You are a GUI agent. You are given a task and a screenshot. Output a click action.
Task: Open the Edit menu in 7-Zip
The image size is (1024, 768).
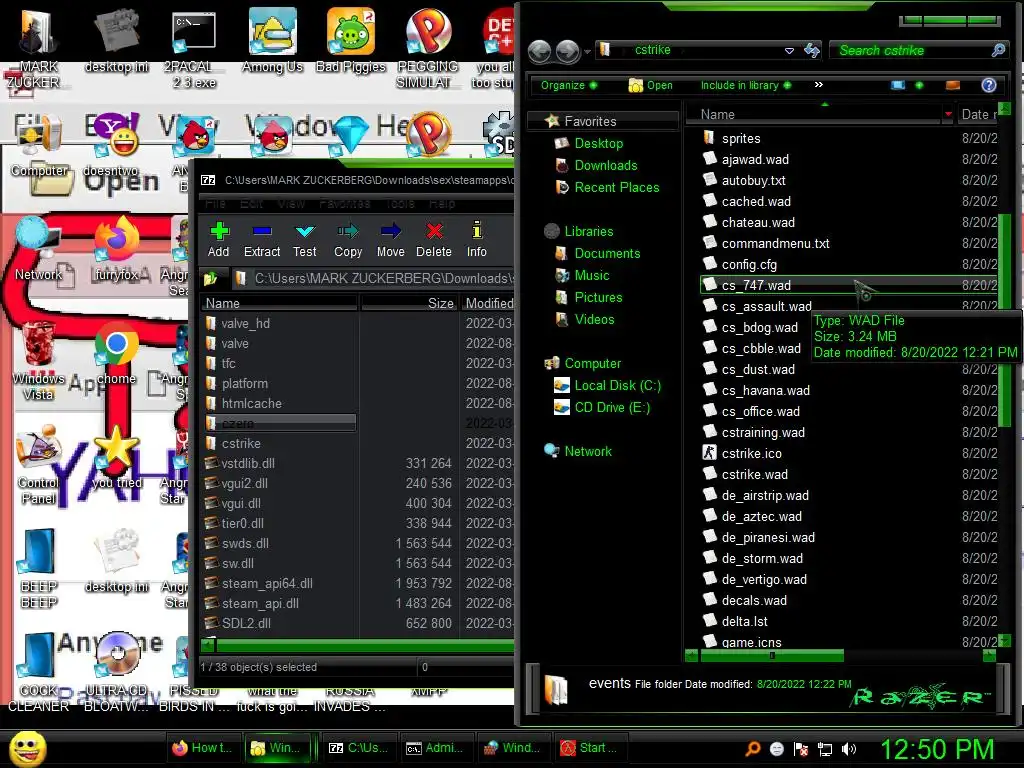click(x=251, y=204)
